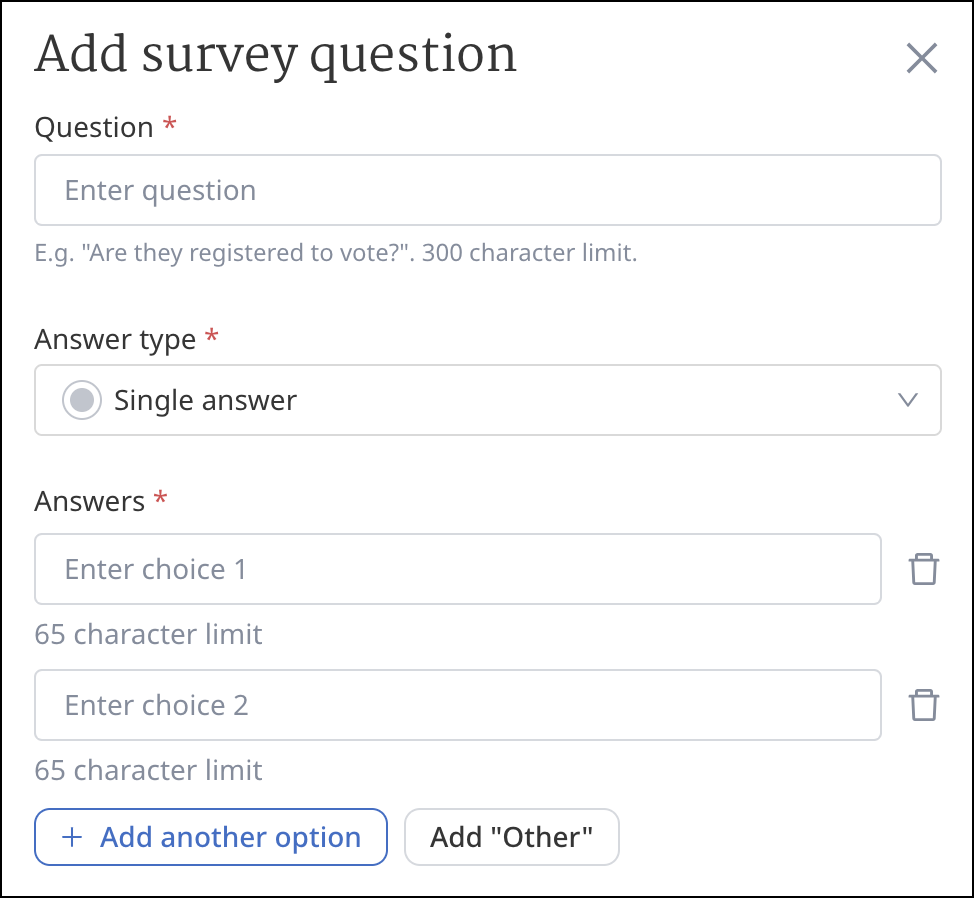Click the Add survey question heading

[x=275, y=55]
